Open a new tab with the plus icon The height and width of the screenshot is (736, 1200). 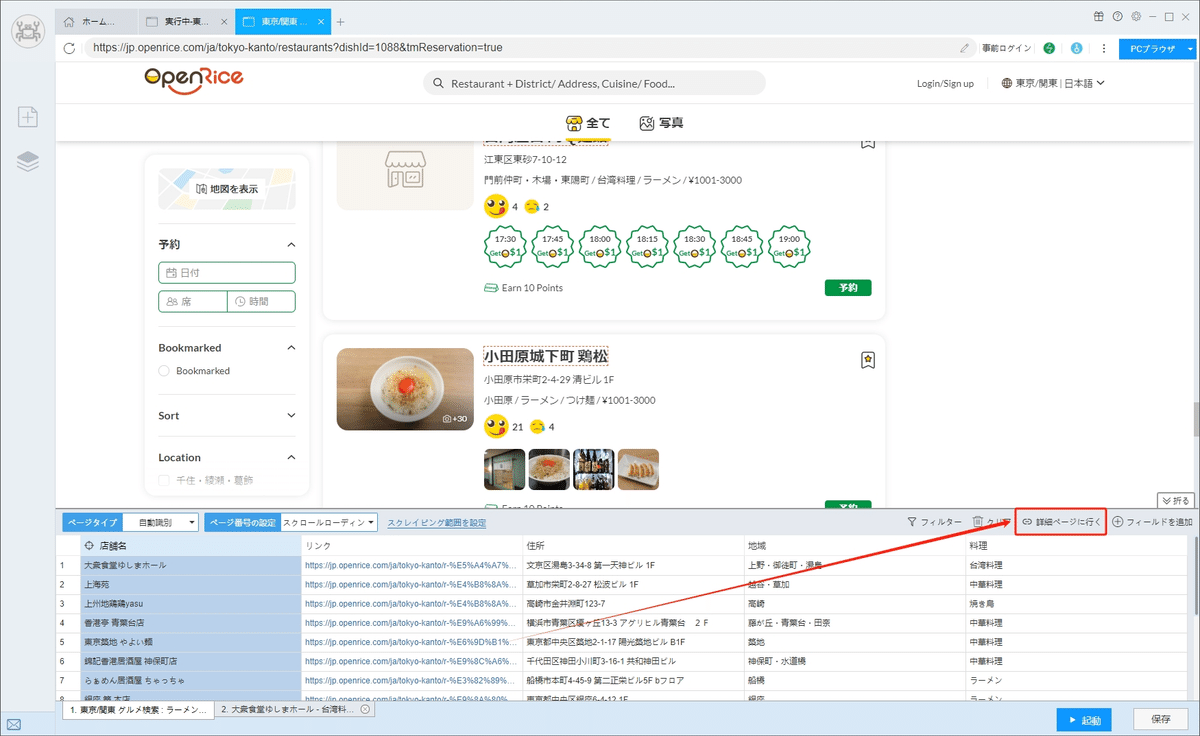(340, 21)
